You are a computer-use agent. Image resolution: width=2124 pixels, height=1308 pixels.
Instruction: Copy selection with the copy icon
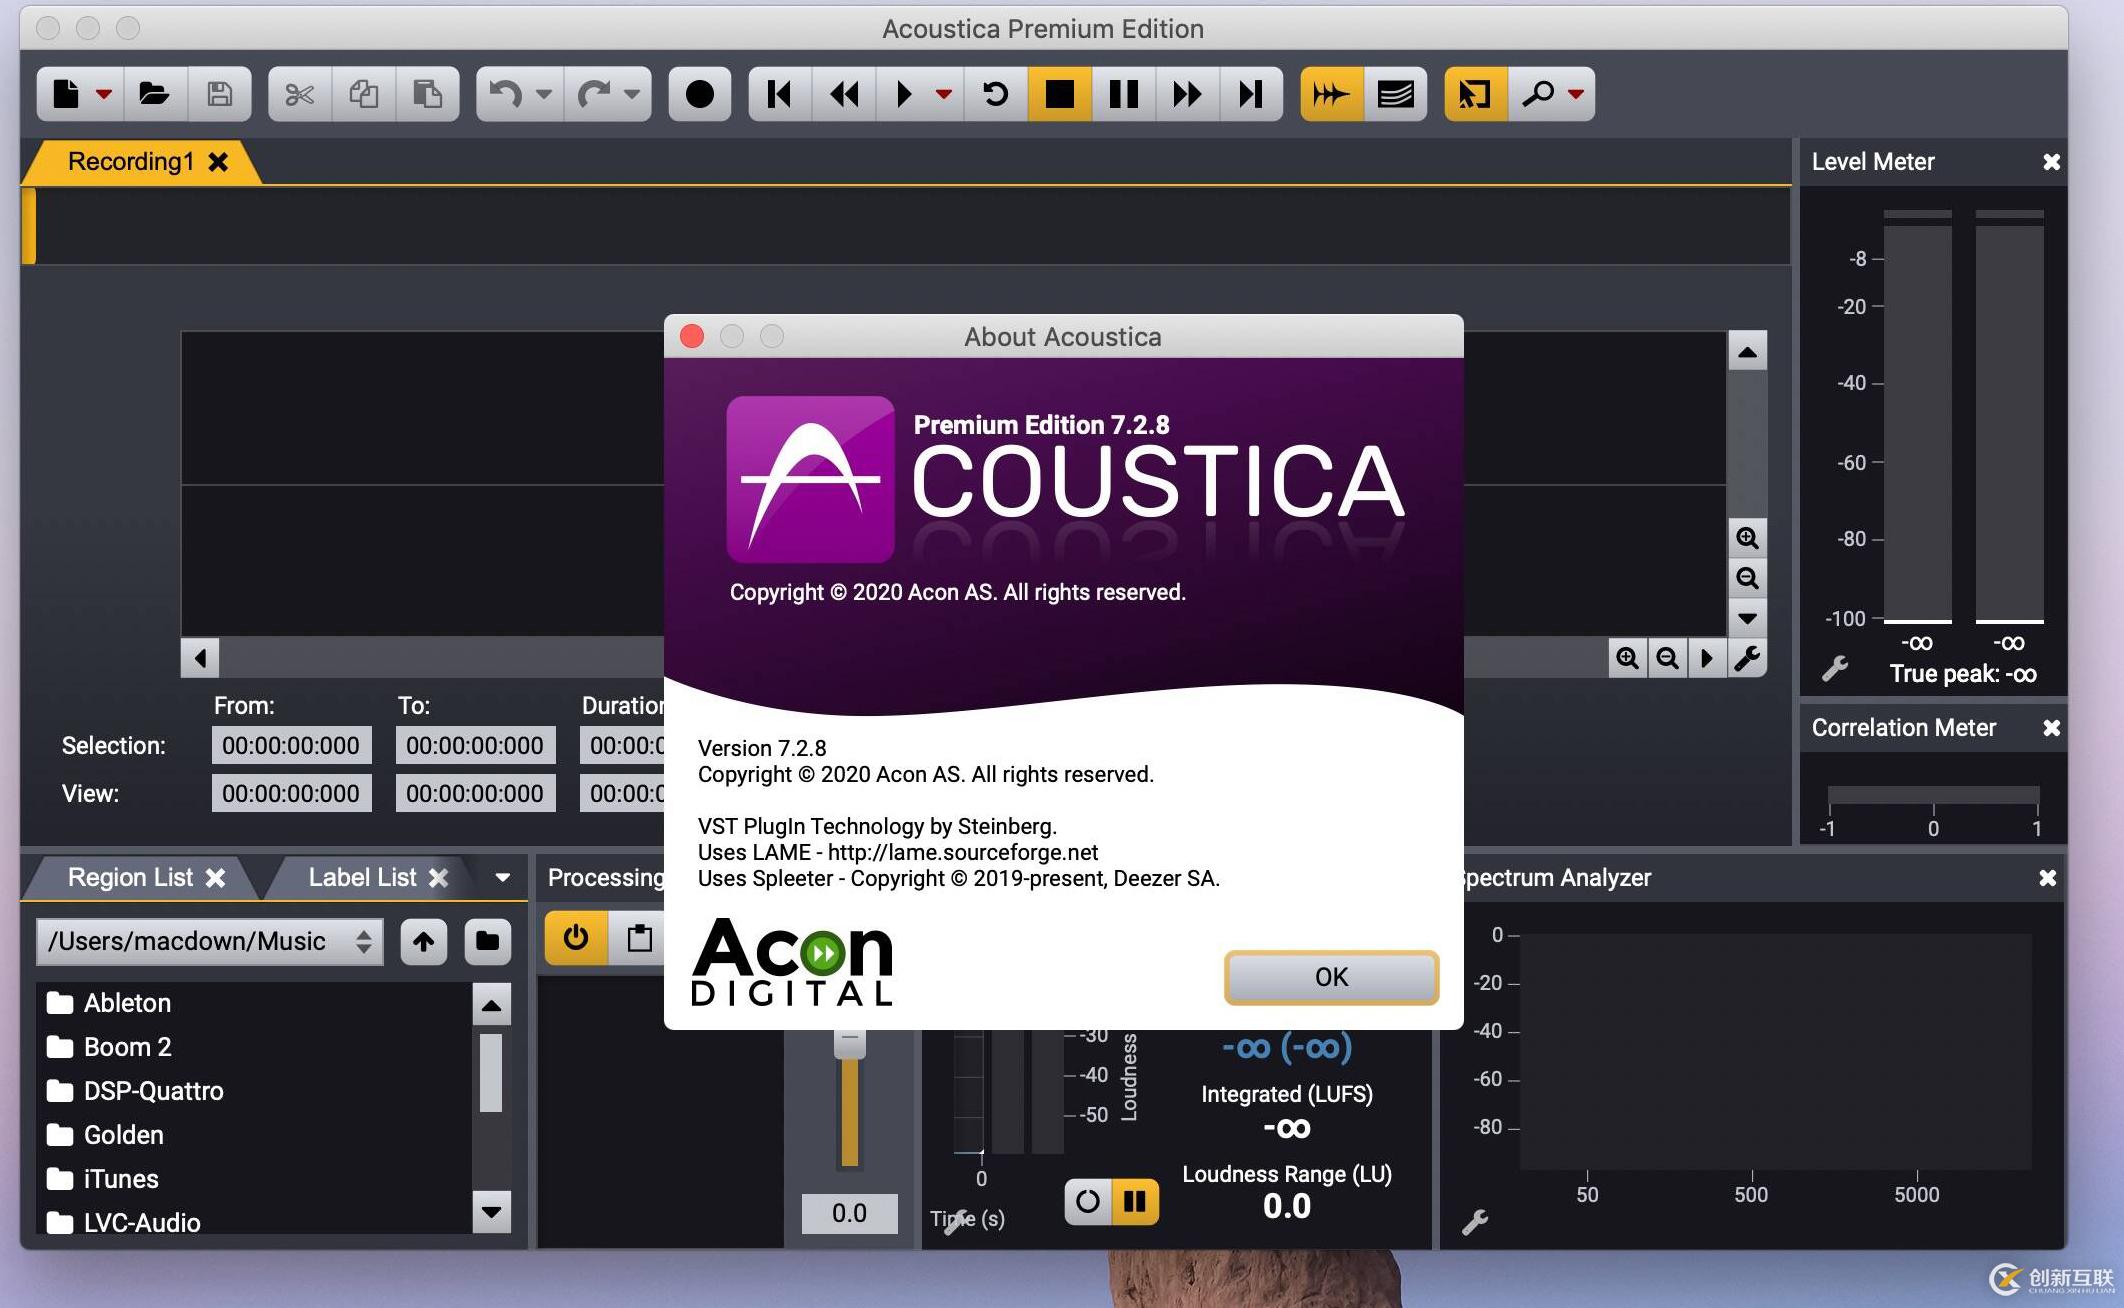click(x=363, y=94)
